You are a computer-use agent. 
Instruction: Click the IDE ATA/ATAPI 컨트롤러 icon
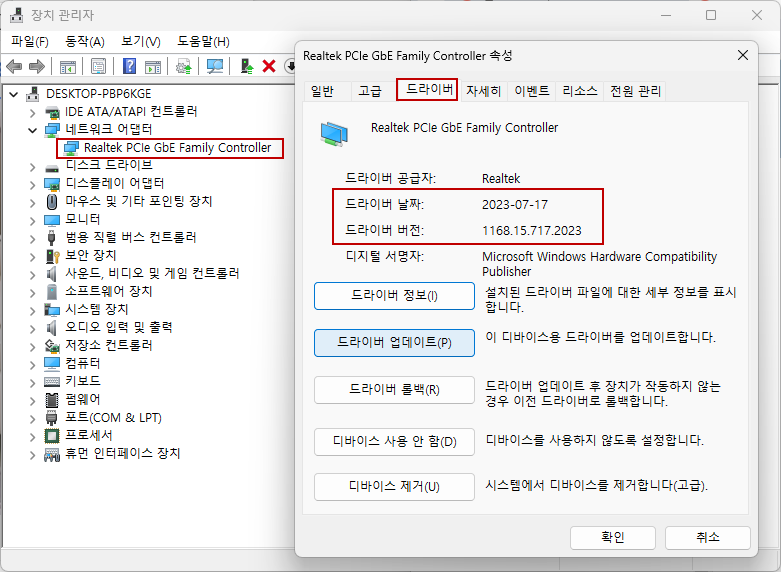[52, 112]
